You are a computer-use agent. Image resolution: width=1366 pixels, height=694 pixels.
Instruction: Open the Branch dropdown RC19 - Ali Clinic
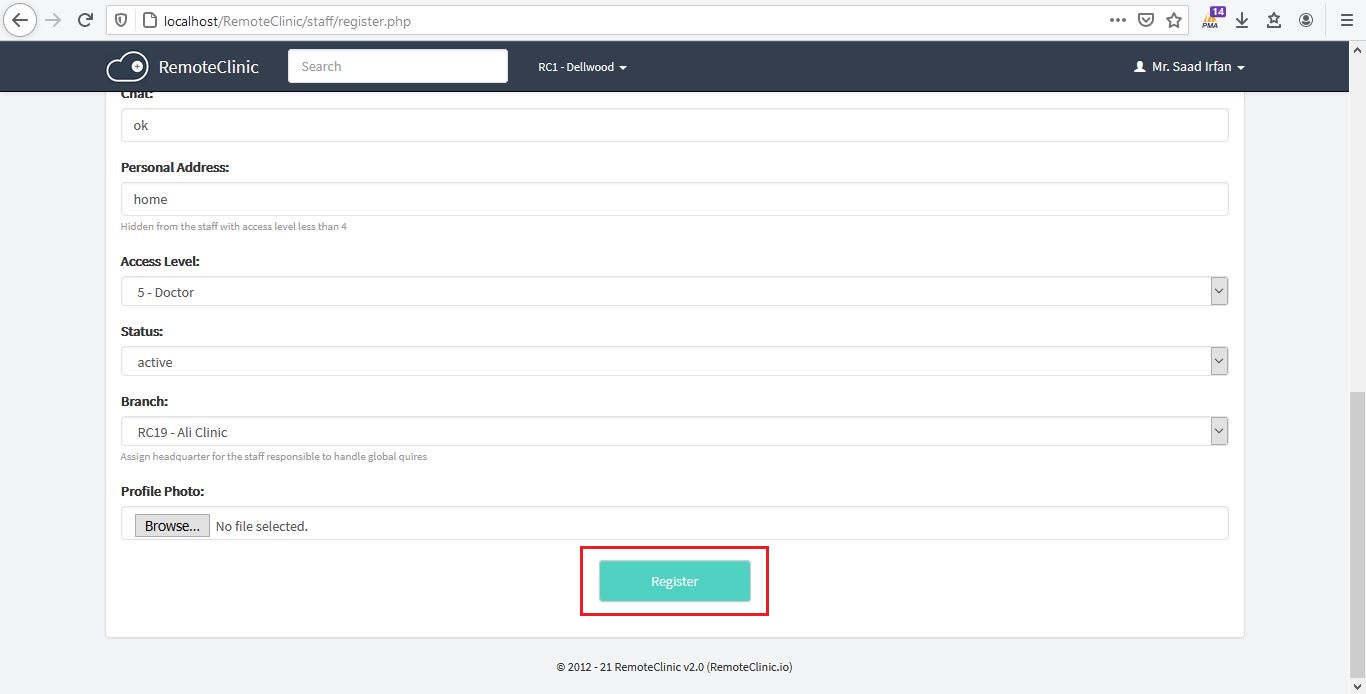click(674, 431)
